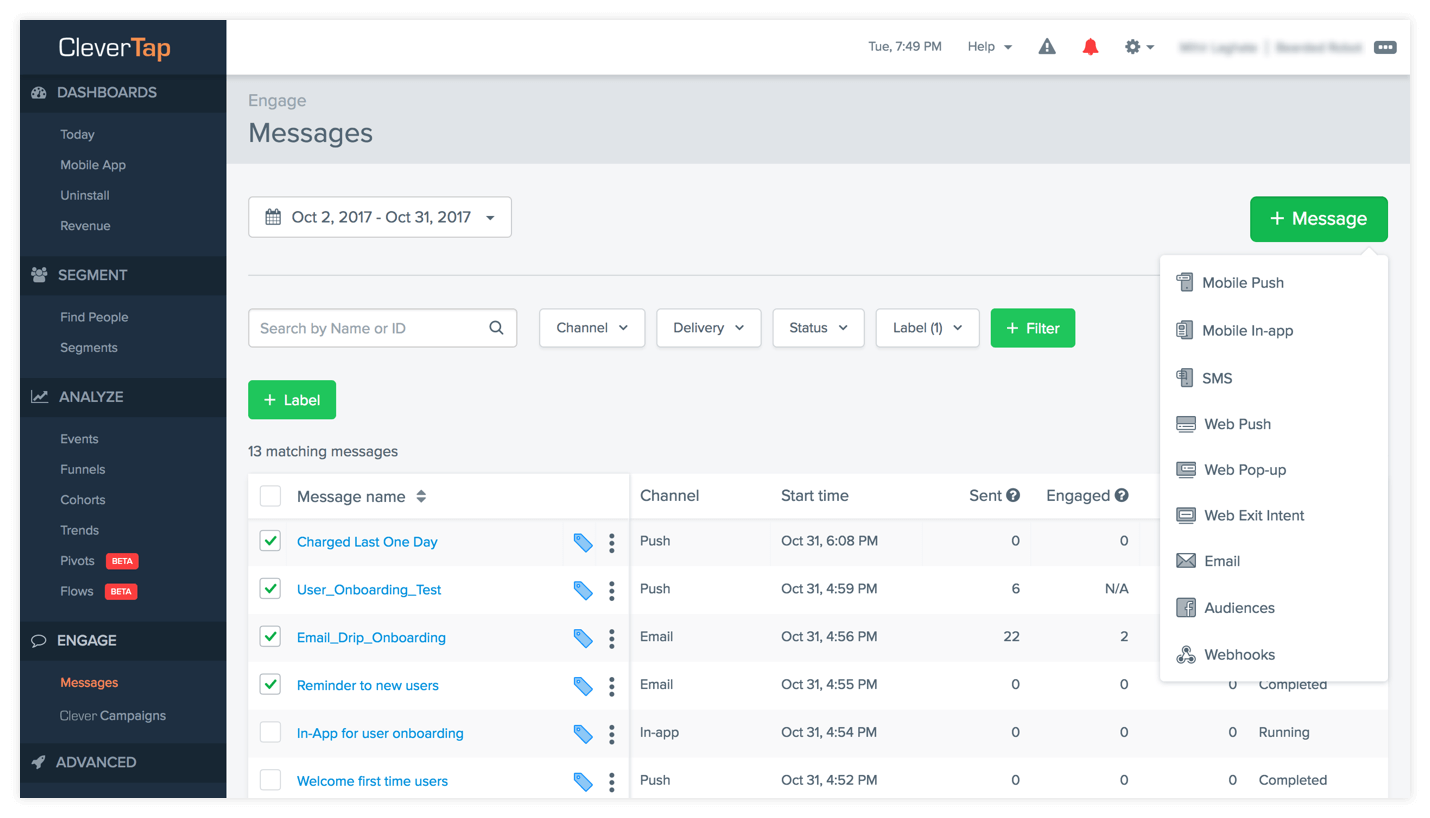
Task: Check the select-all checkbox in the table header
Action: (269, 495)
